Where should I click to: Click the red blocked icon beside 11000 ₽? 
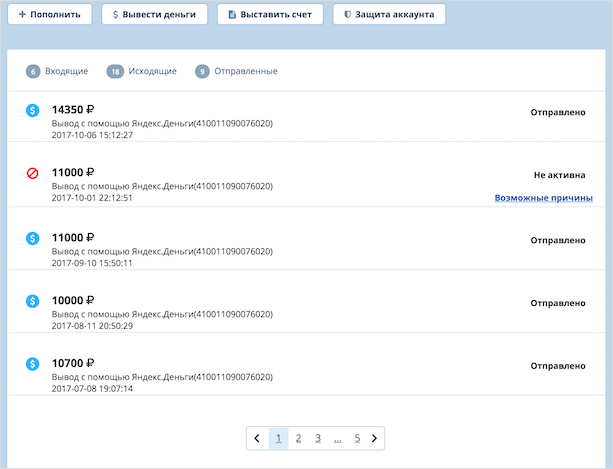33,174
